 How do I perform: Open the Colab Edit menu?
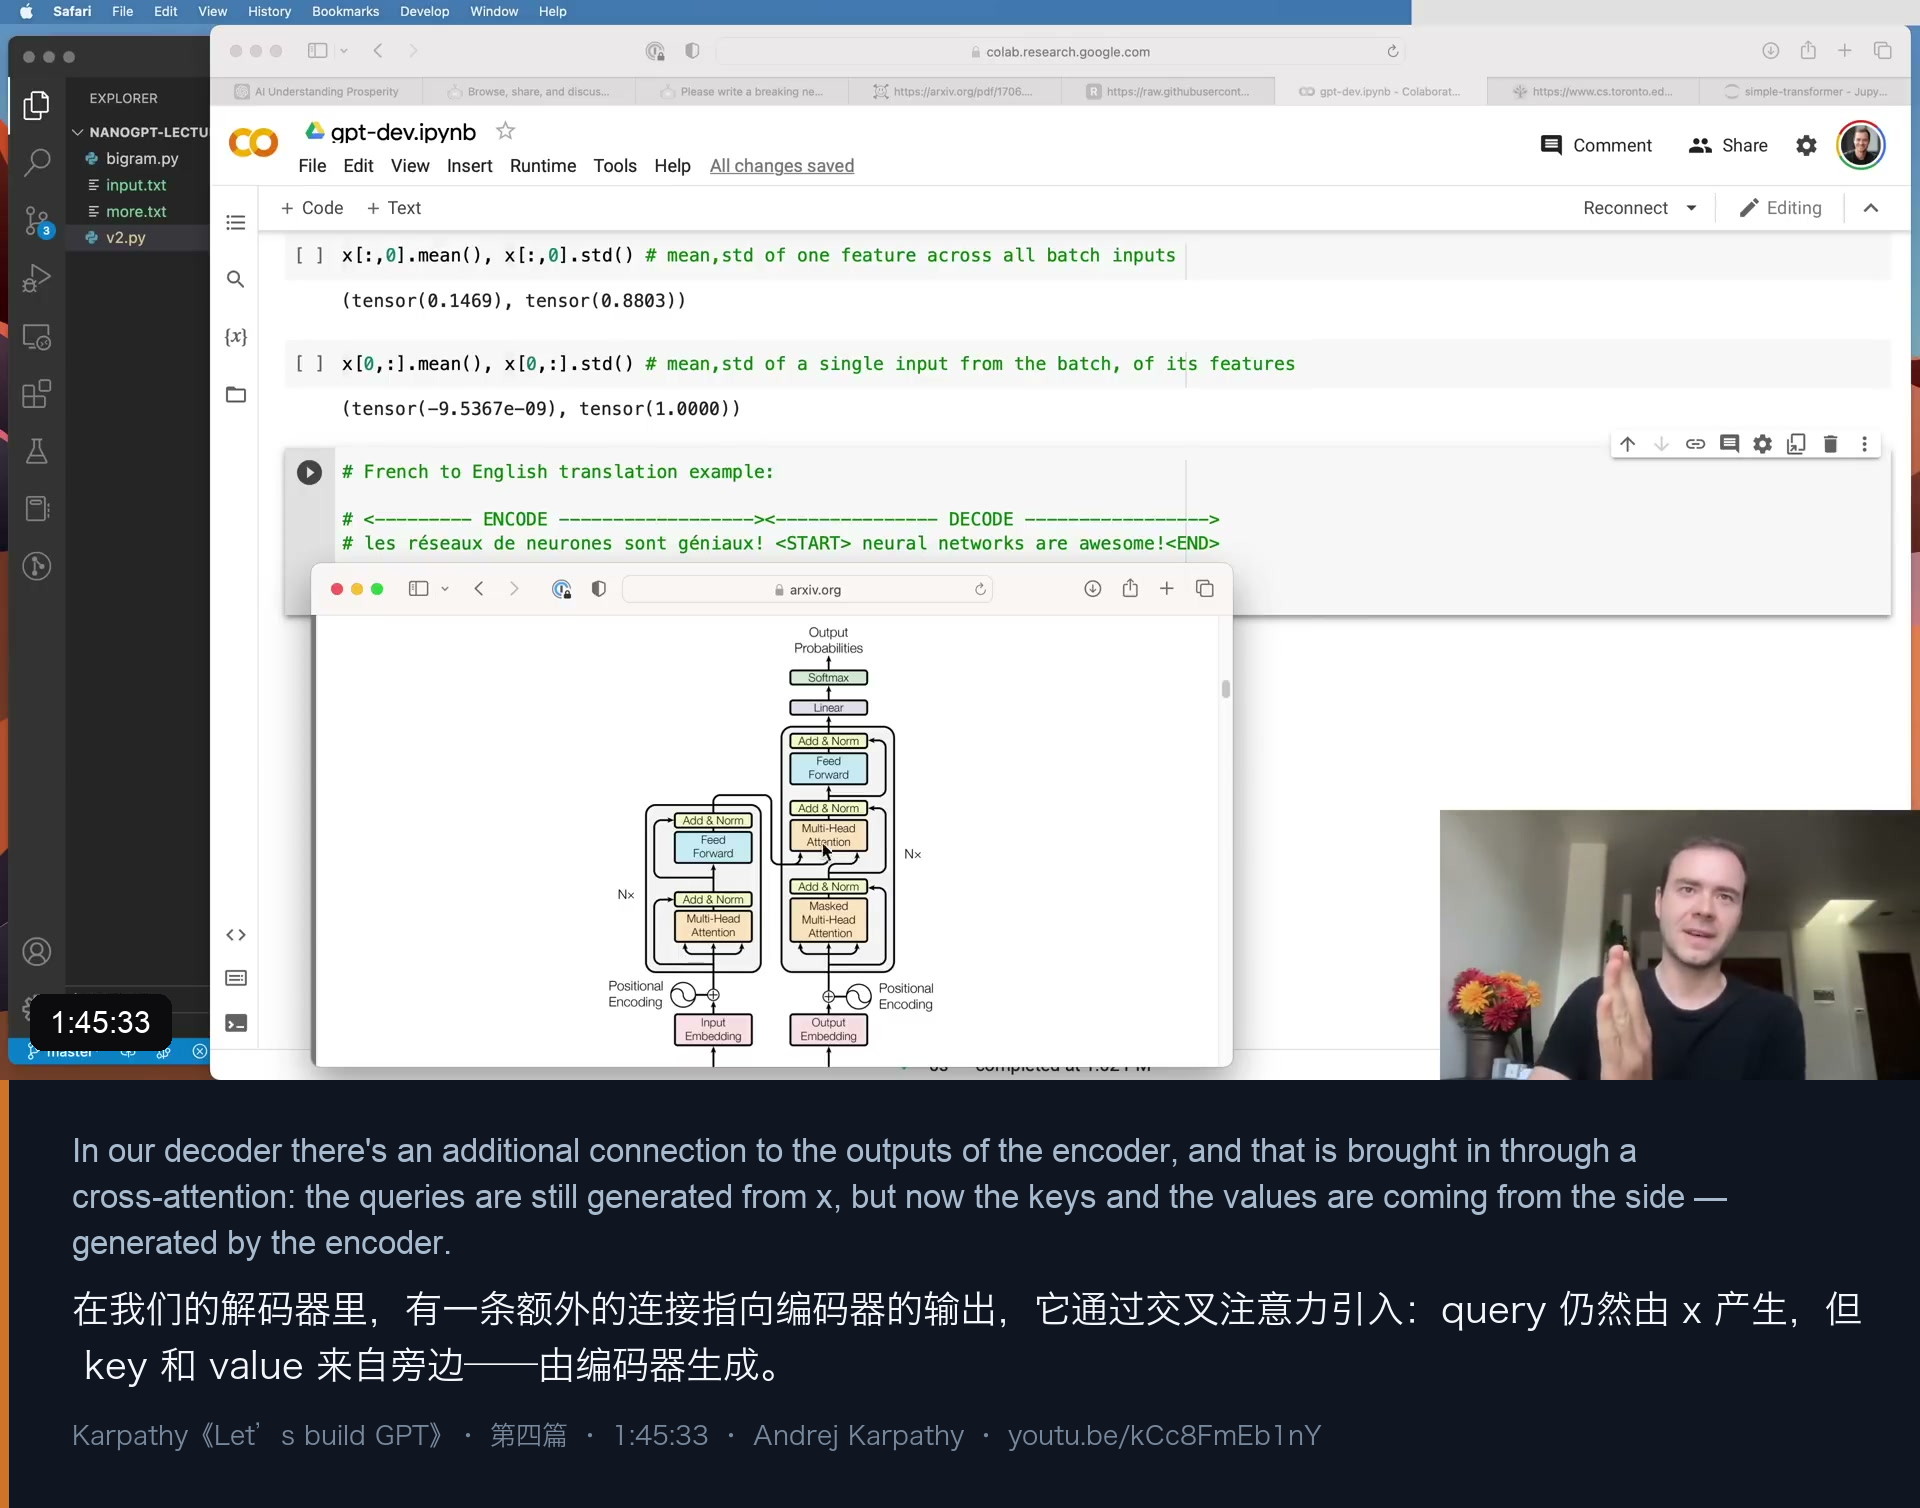[x=358, y=166]
